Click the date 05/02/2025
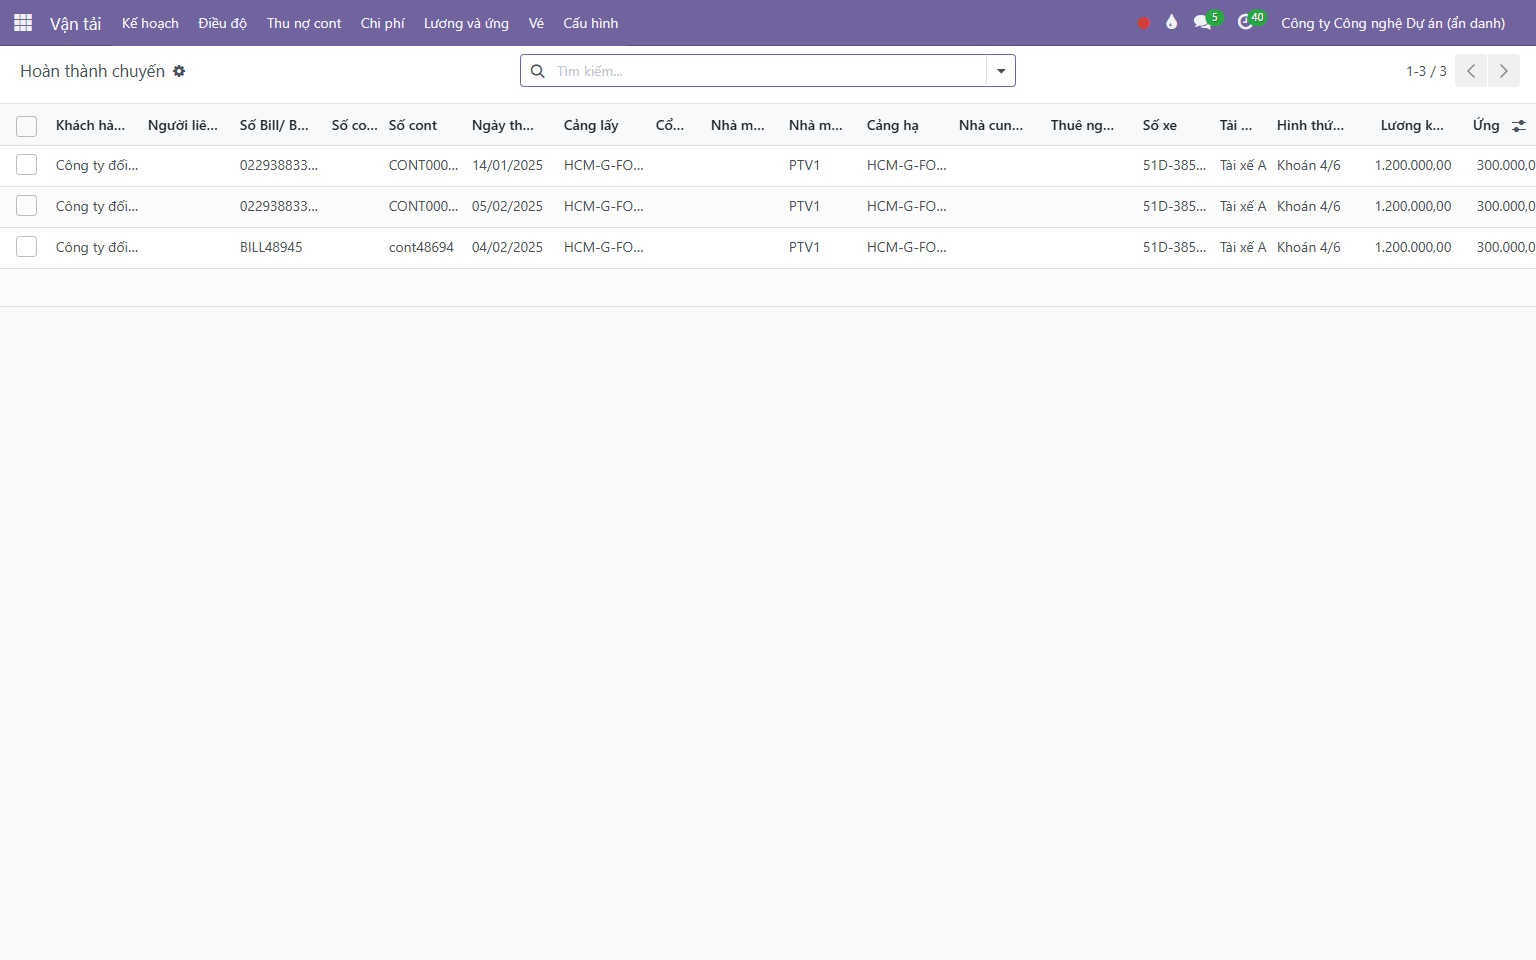This screenshot has width=1536, height=960. (507, 206)
